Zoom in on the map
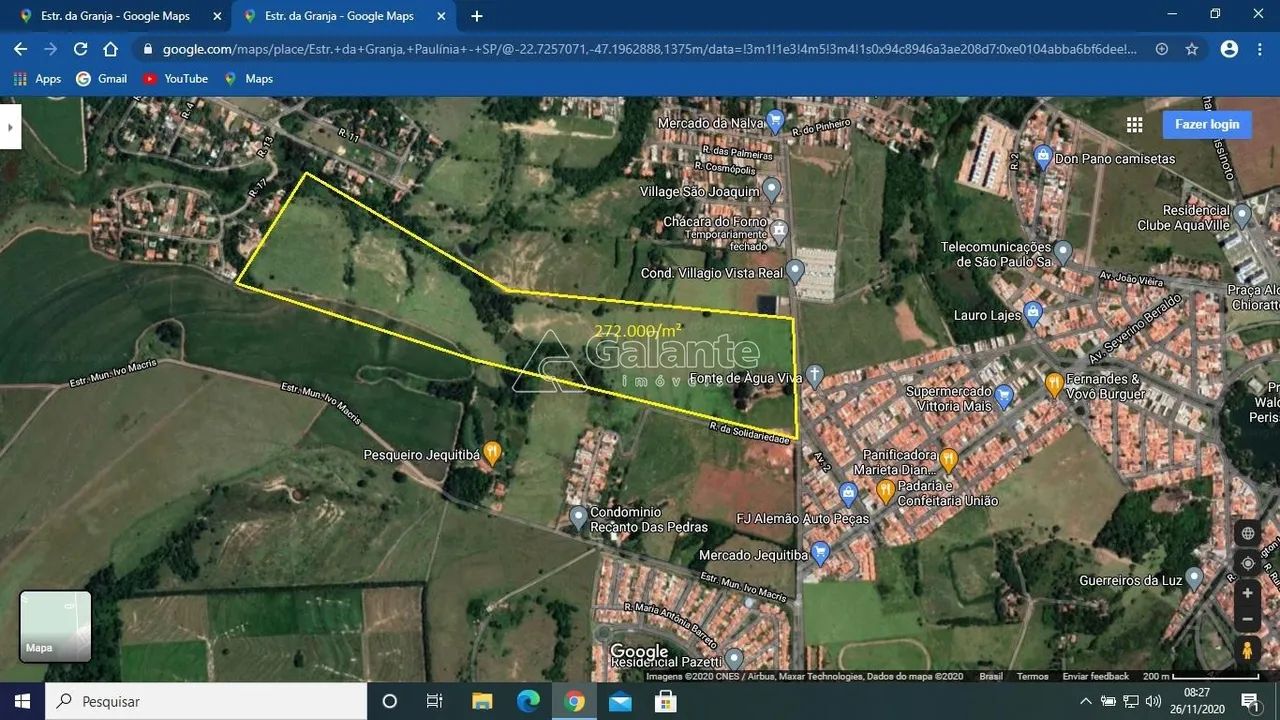The image size is (1280, 720). (1247, 593)
